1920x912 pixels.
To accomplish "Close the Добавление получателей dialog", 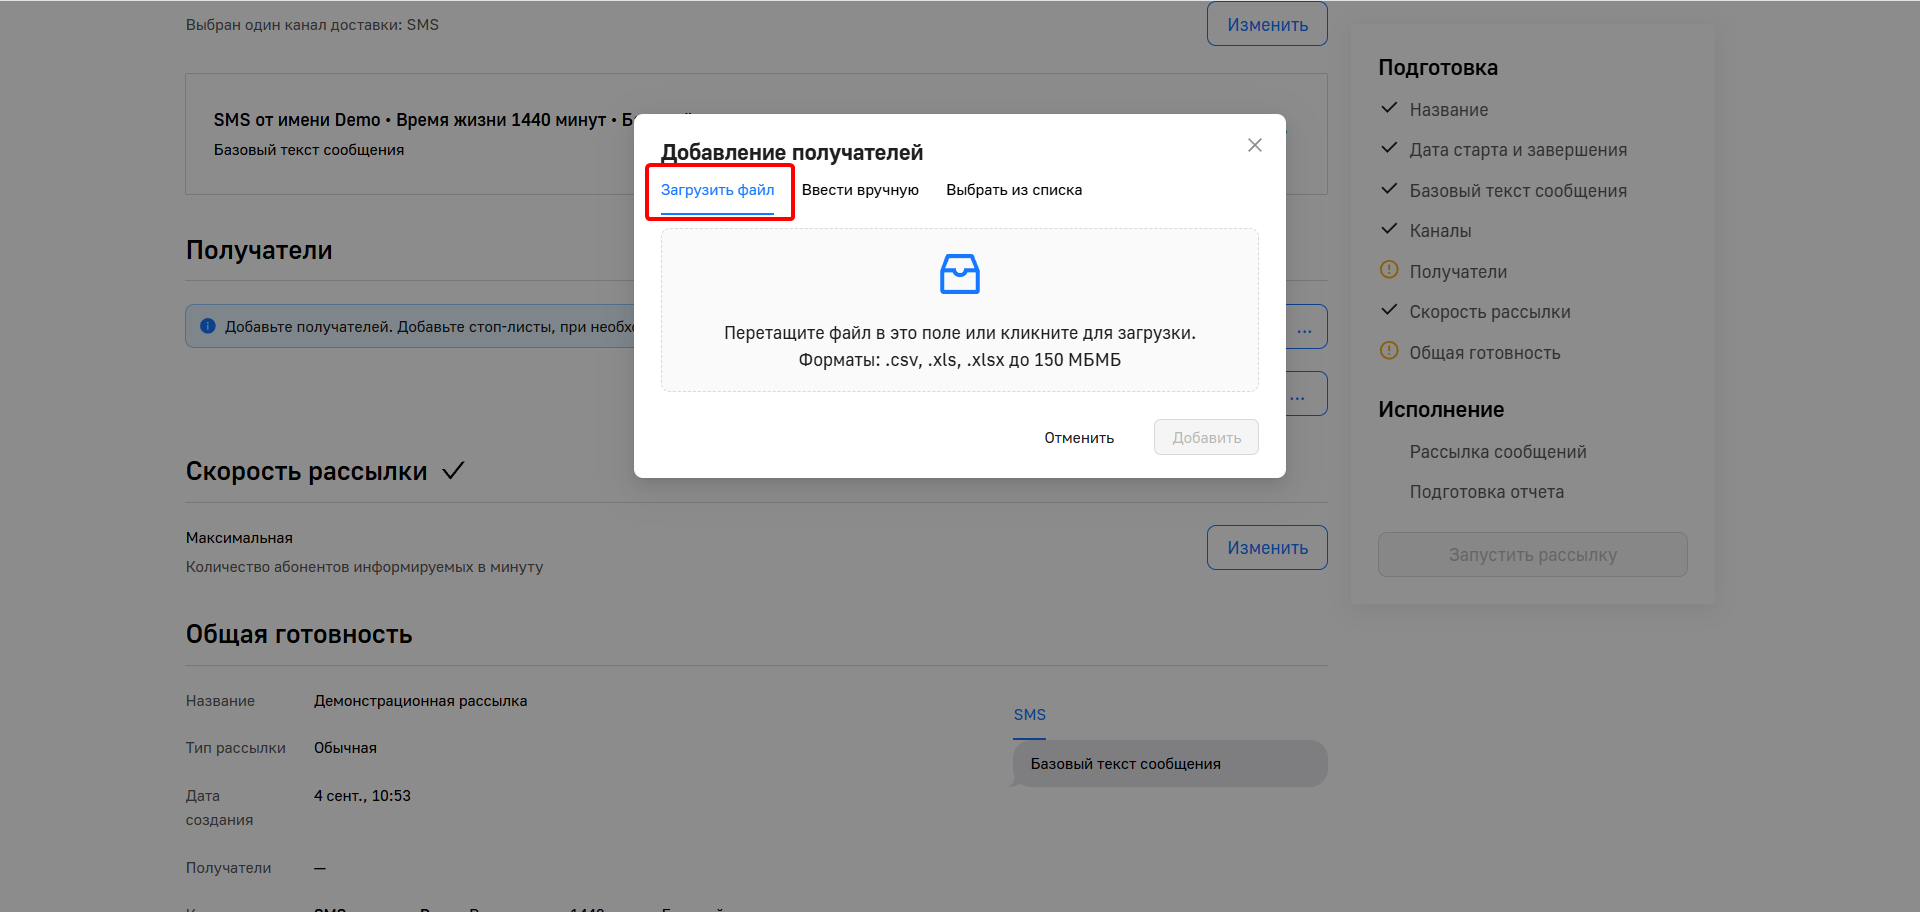I will pos(1254,145).
